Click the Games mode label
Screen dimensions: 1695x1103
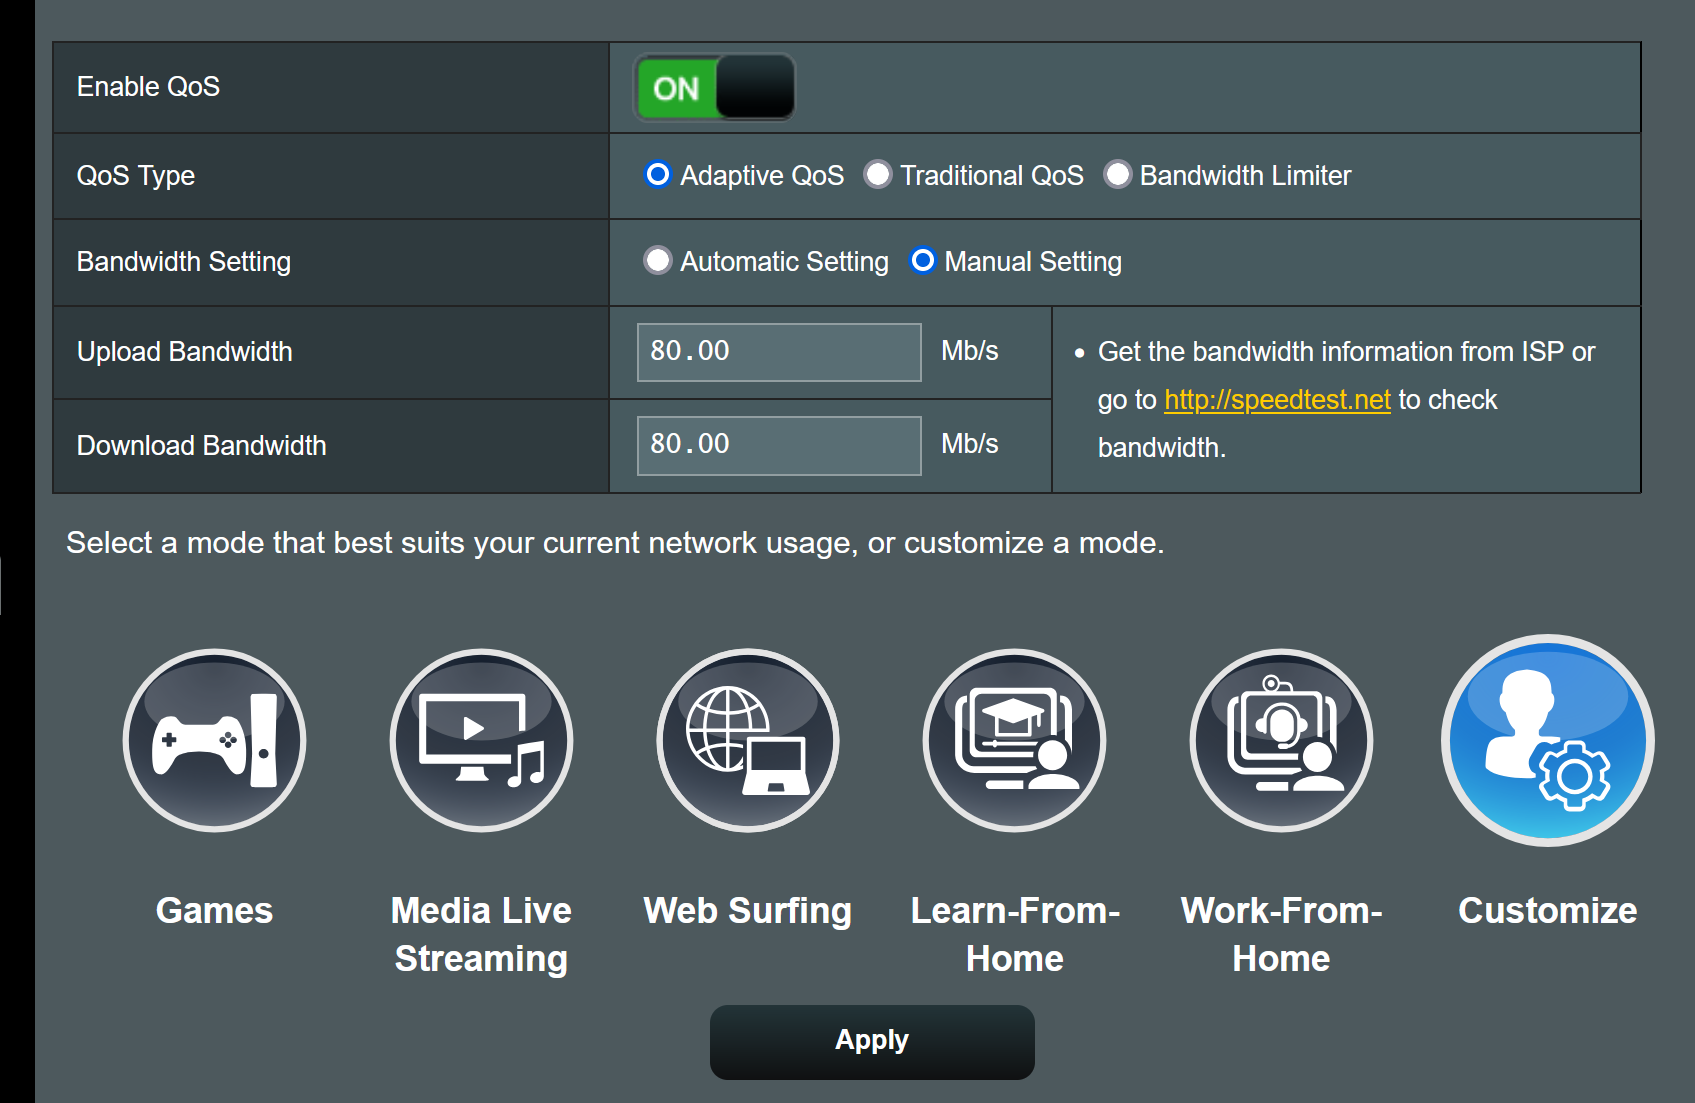tap(214, 911)
